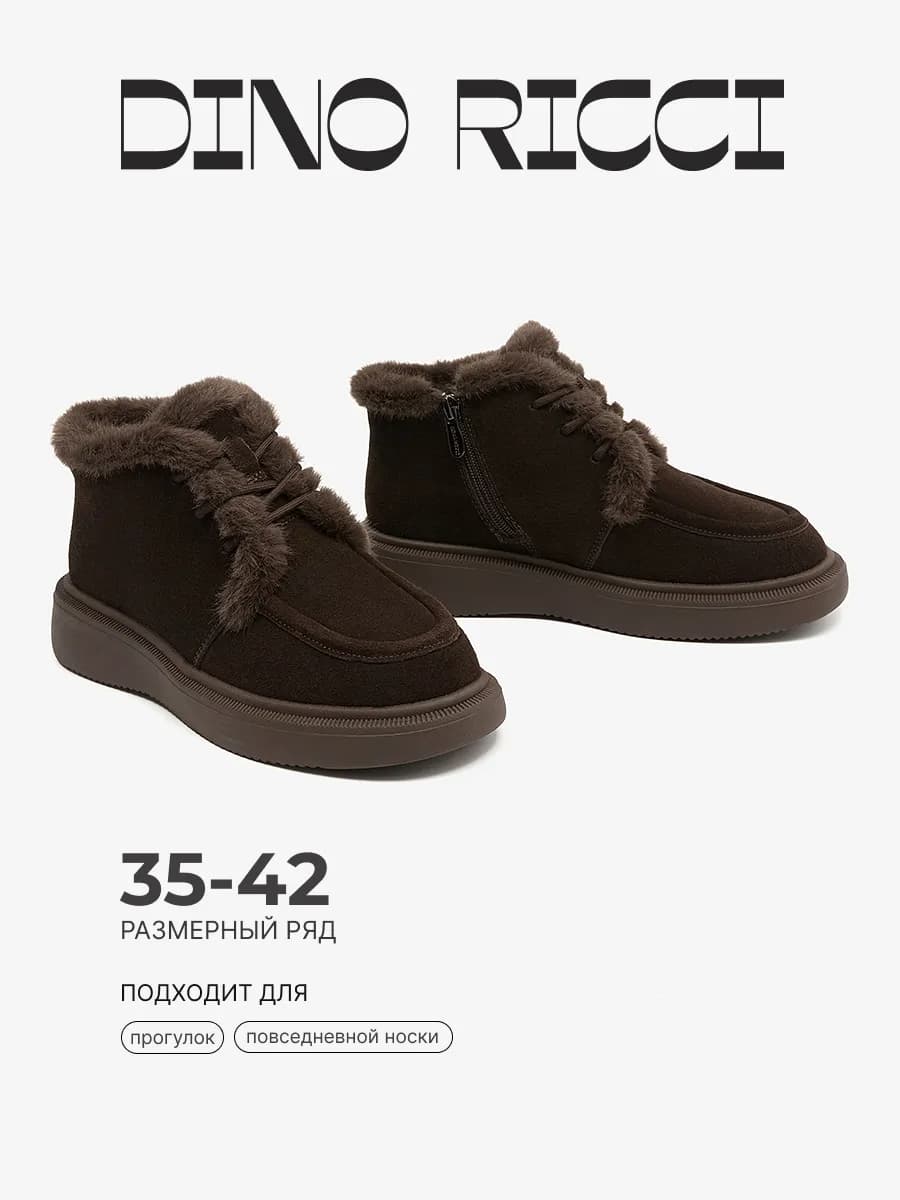Click the side zipper track of right shoe
Image resolution: width=900 pixels, height=1200 pixels.
[x=485, y=468]
